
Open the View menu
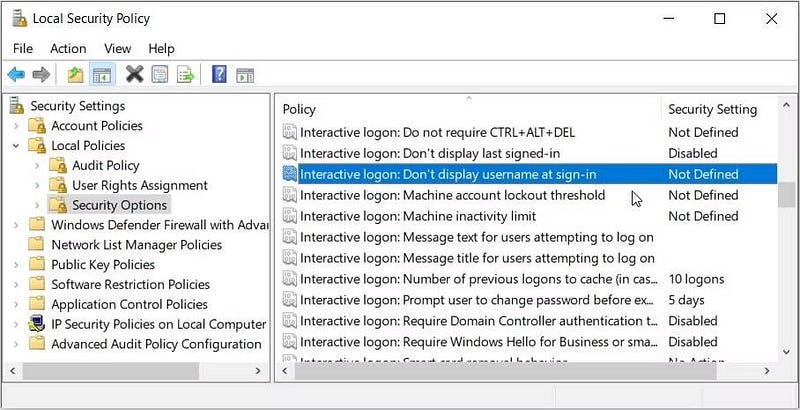coord(117,48)
